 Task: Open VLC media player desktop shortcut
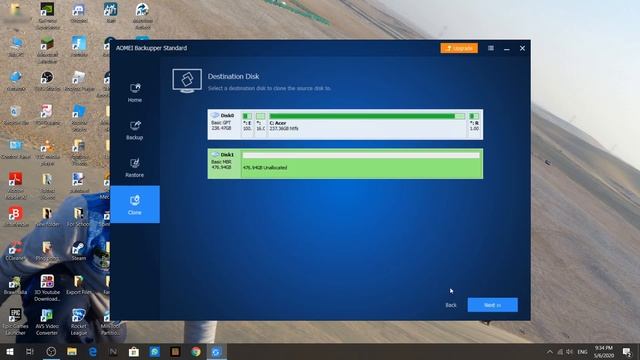pos(47,152)
